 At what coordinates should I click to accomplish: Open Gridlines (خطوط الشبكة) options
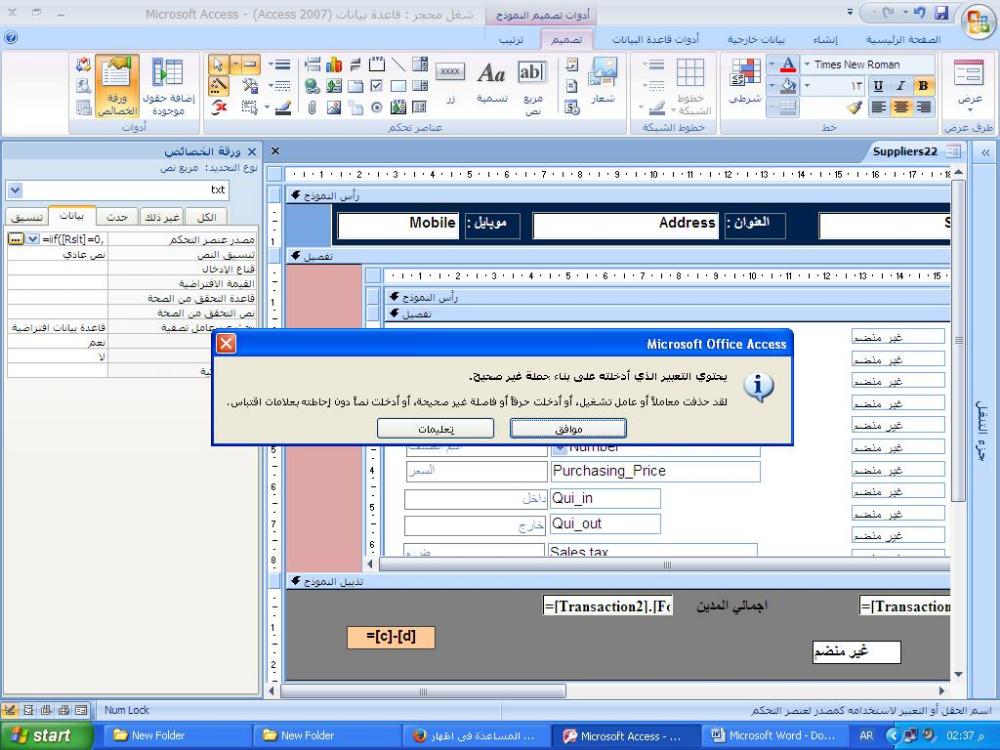pyautogui.click(x=690, y=86)
